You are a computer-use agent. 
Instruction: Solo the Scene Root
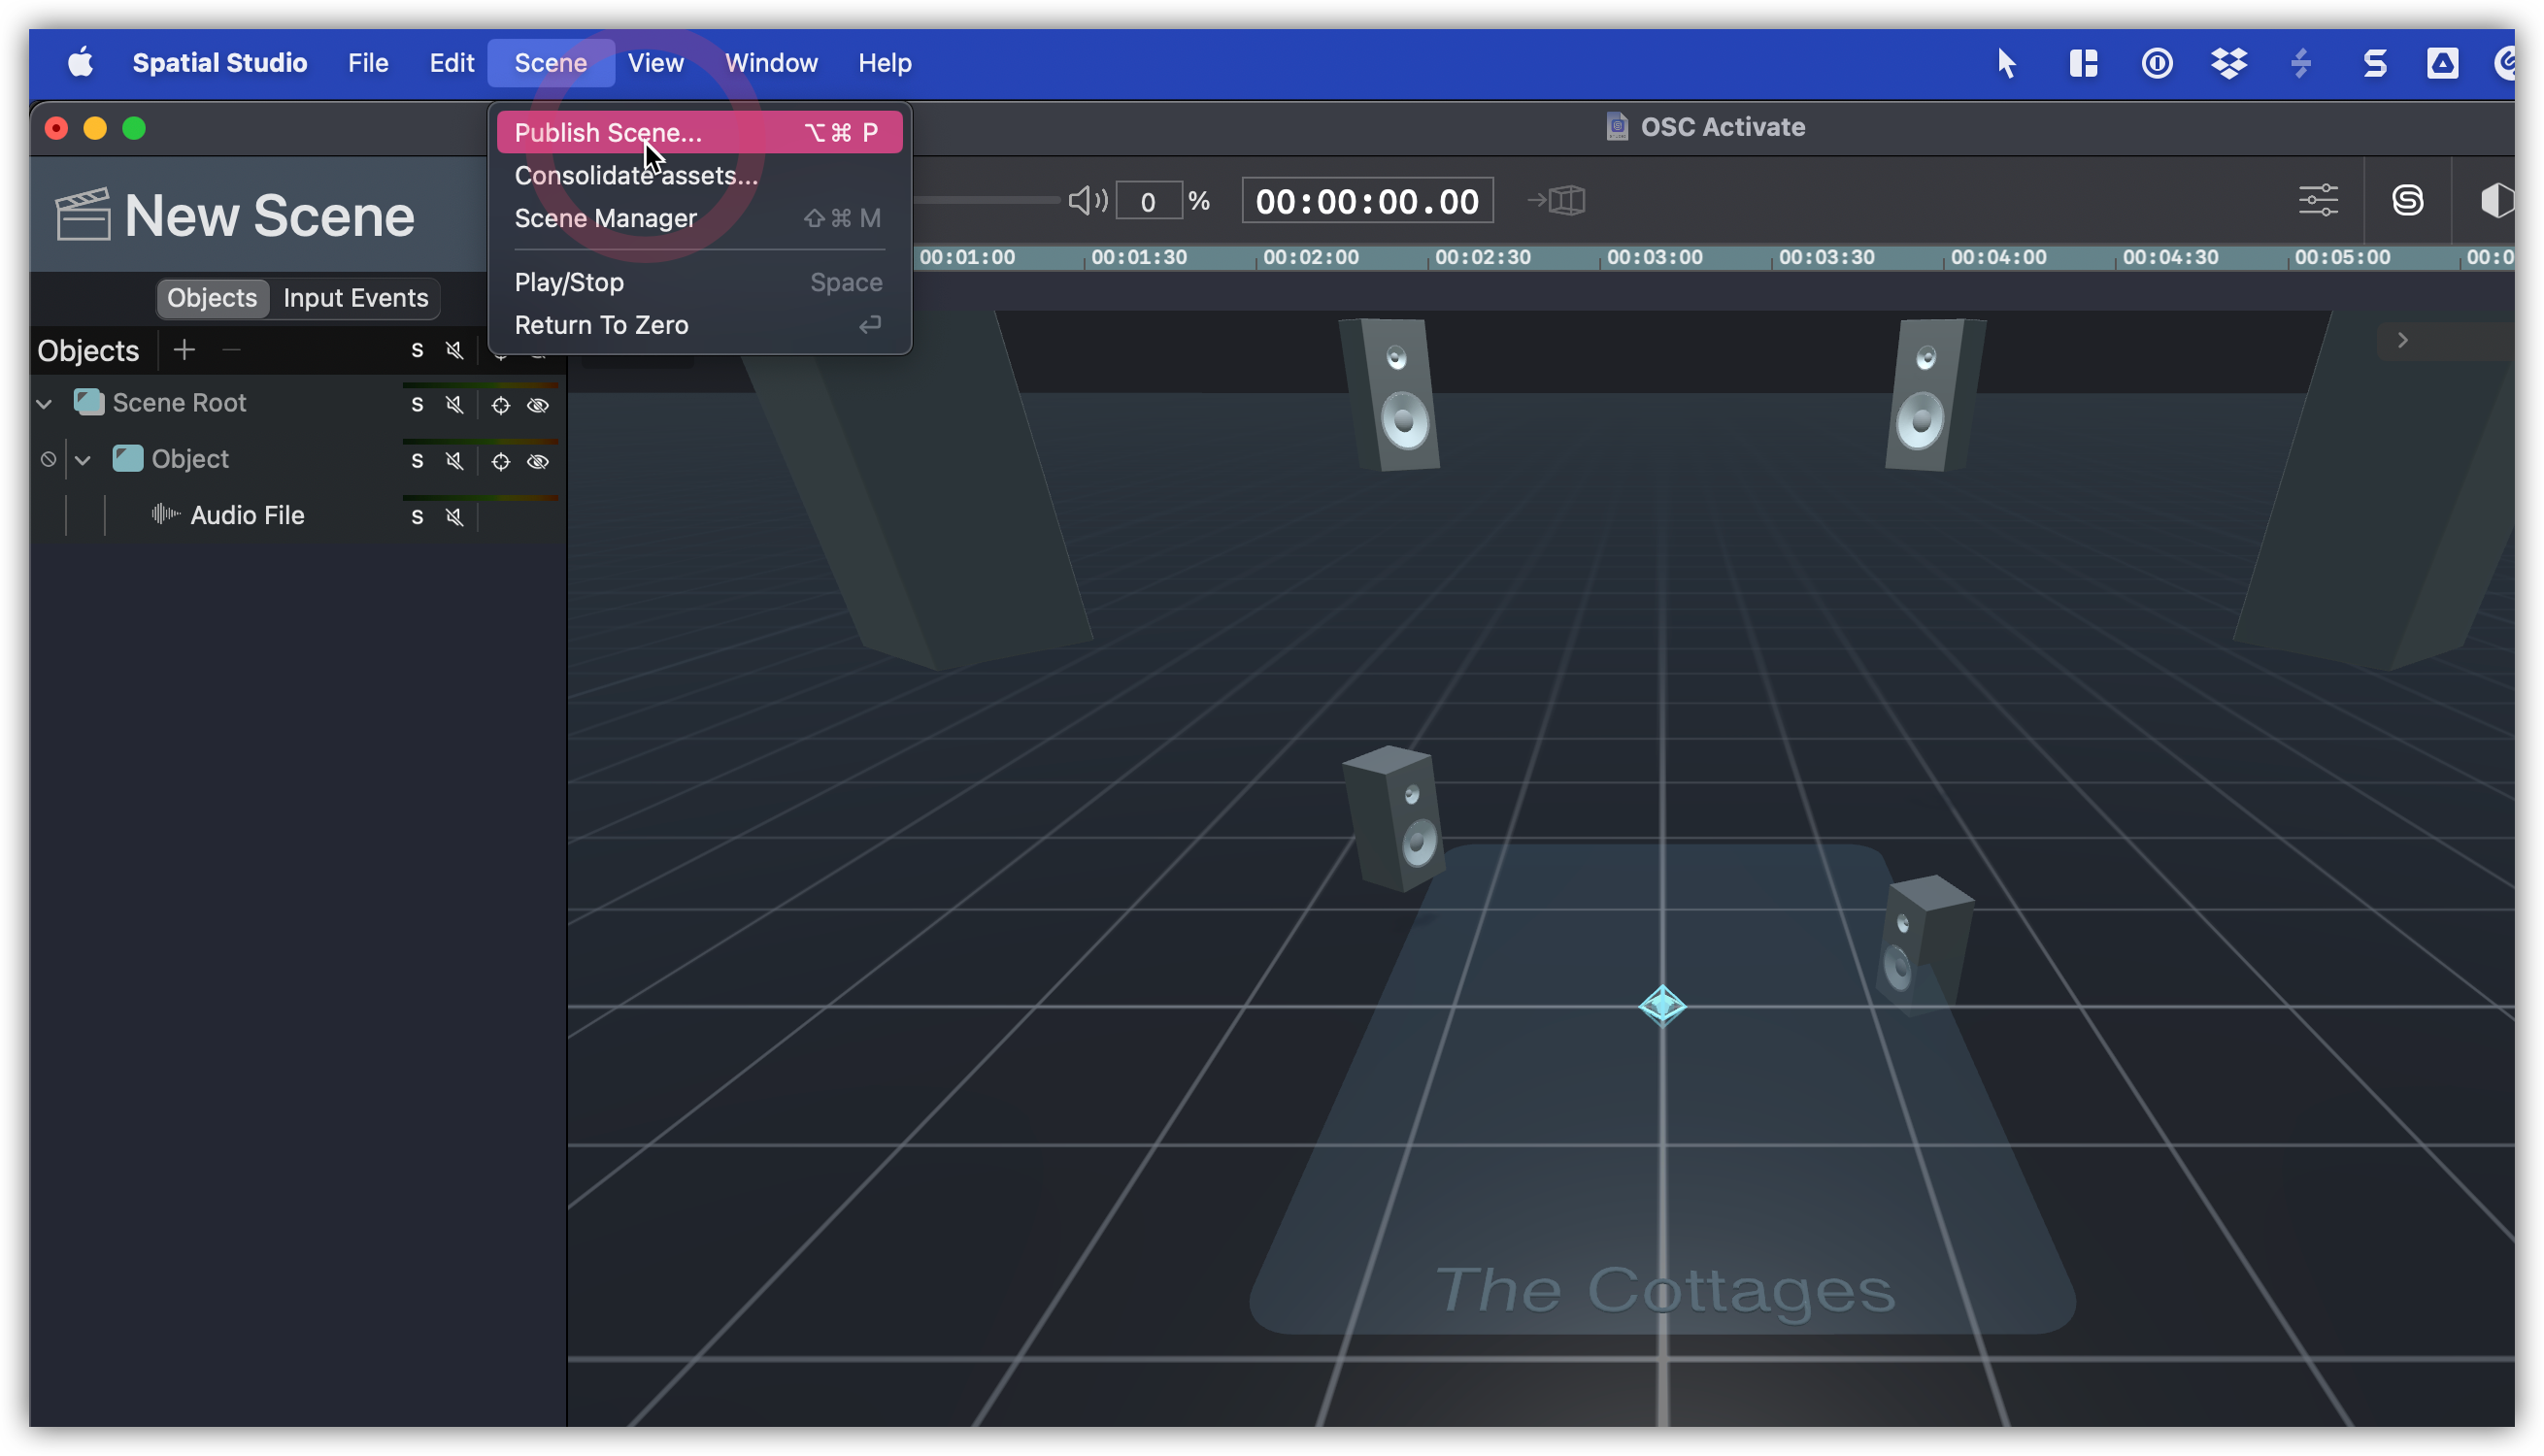coord(417,405)
